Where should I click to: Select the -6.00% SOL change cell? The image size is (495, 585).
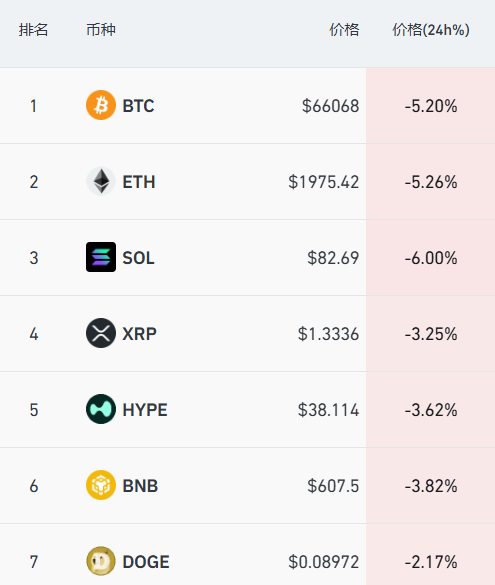(431, 258)
